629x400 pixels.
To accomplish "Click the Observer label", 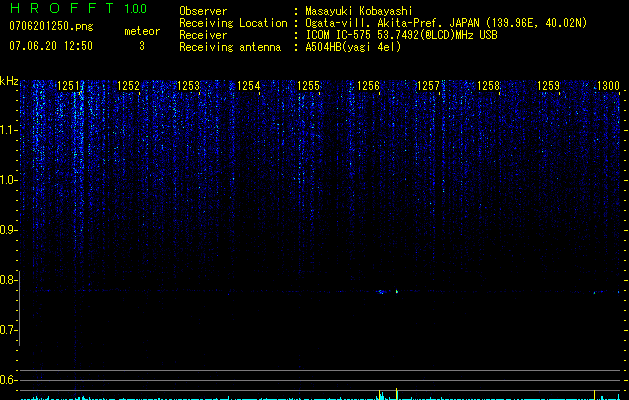I will [x=203, y=11].
